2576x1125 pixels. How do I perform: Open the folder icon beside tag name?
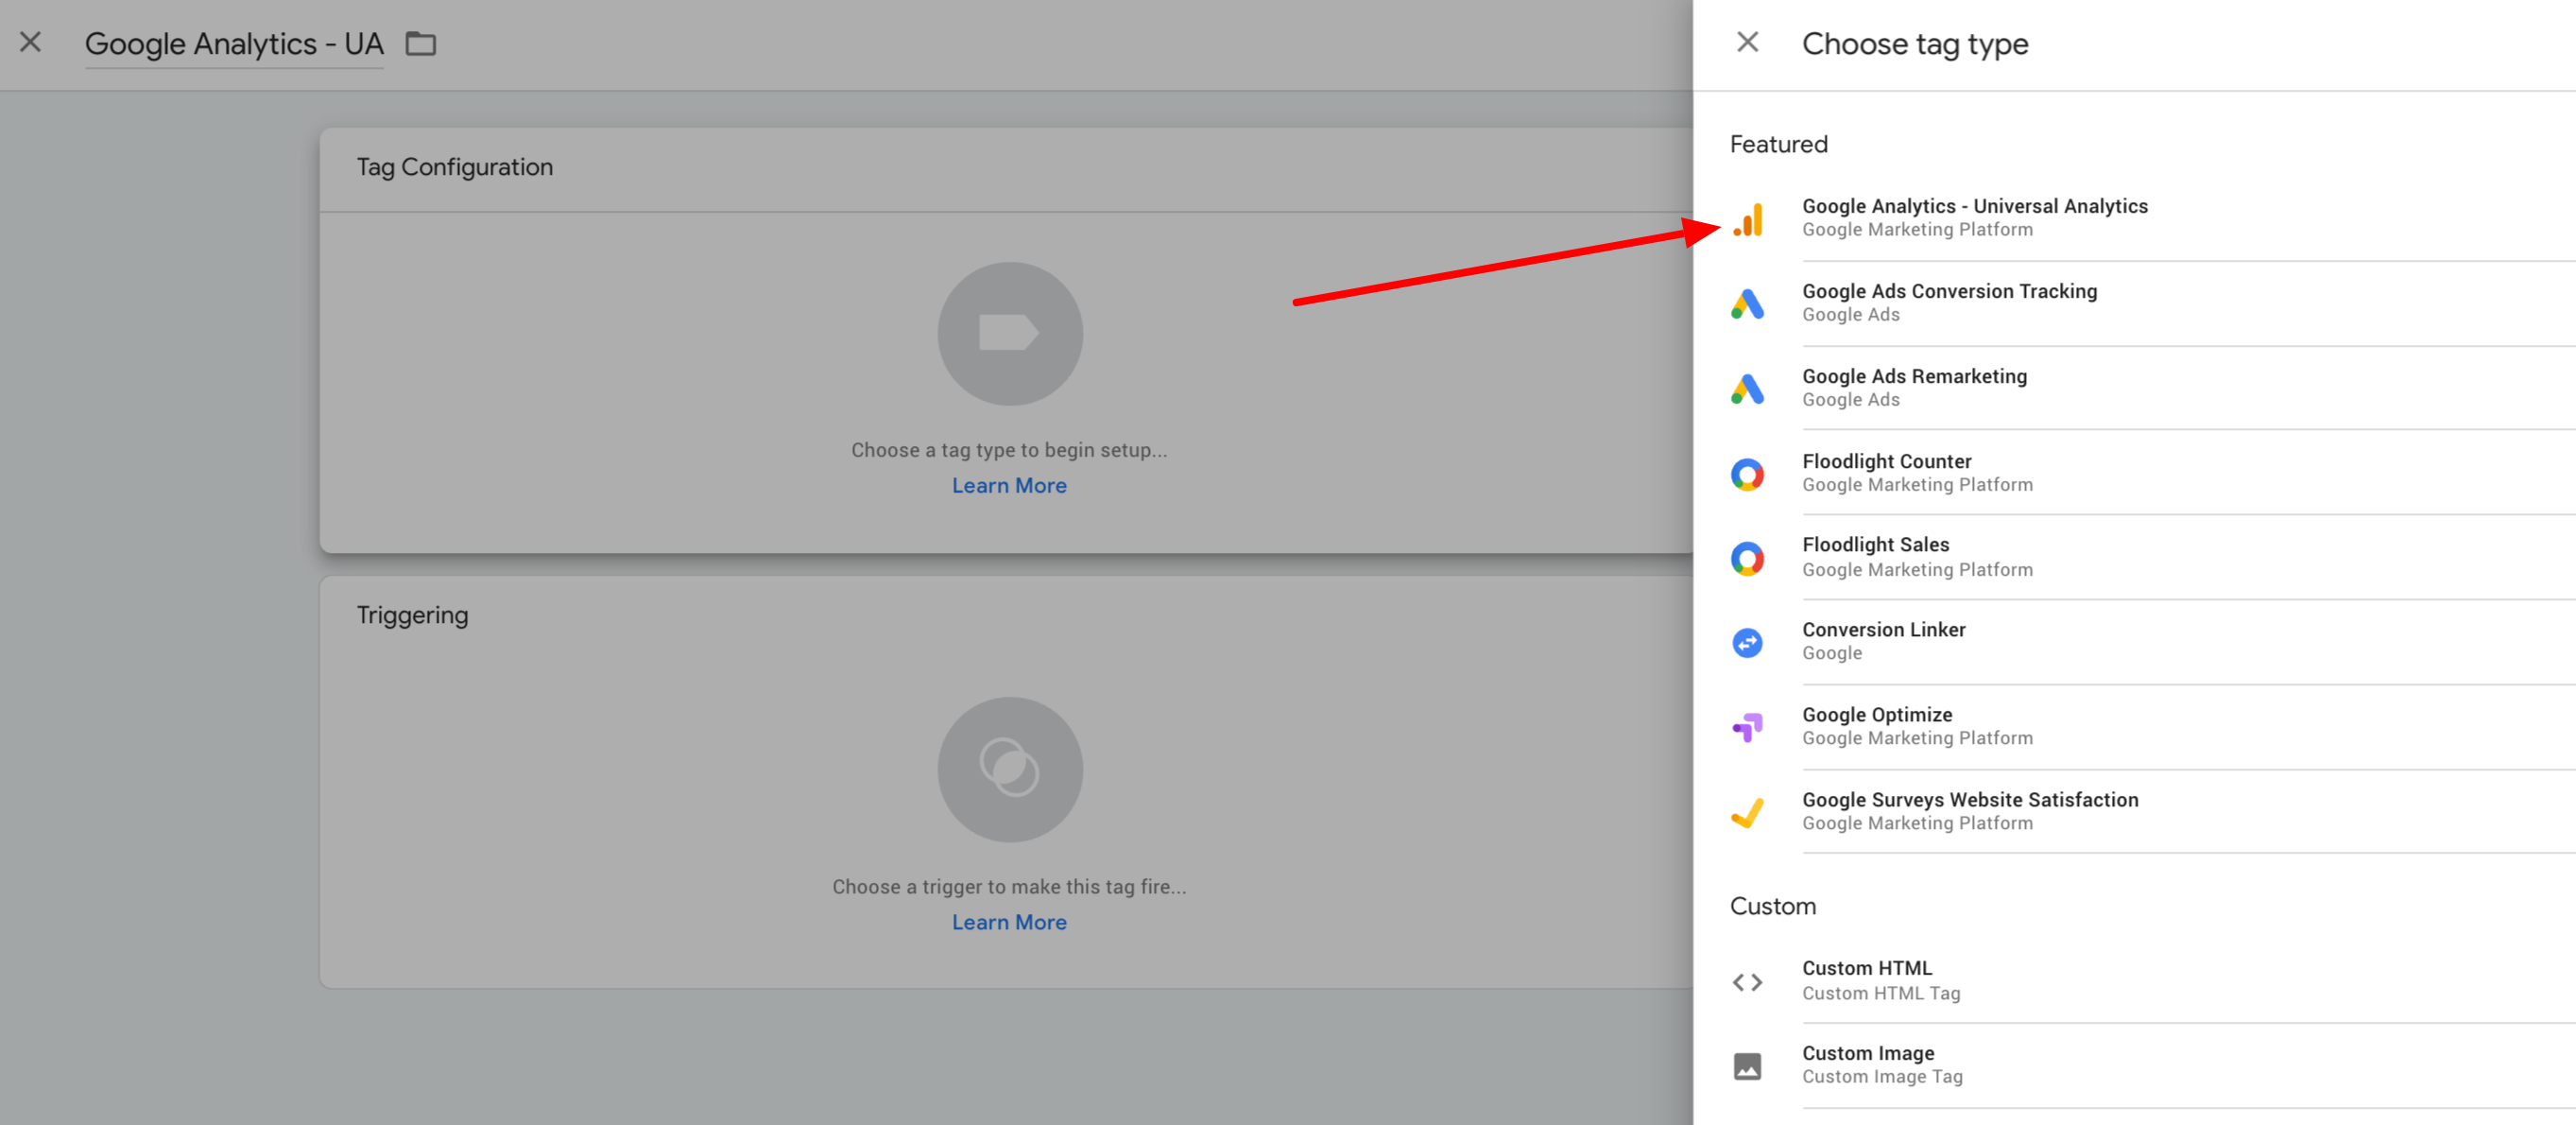tap(420, 44)
